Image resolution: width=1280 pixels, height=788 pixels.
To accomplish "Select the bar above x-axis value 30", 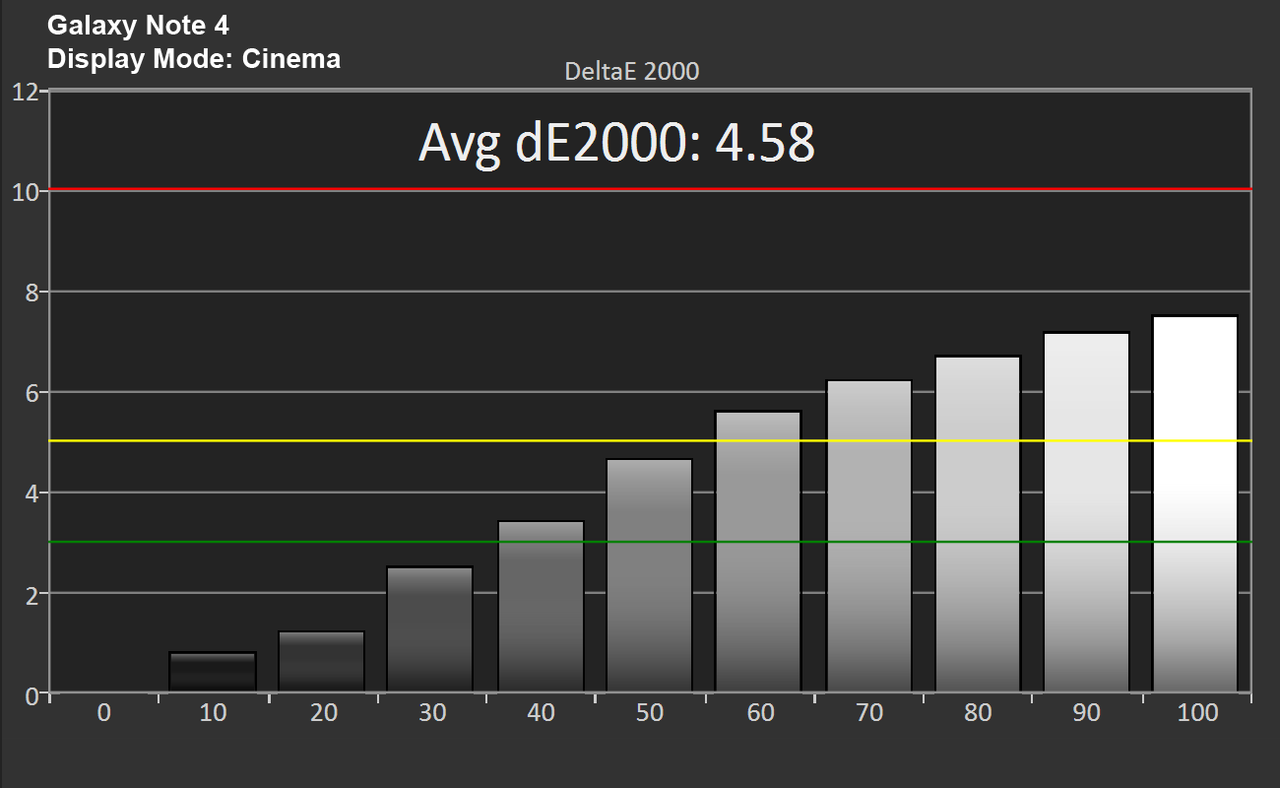I will tap(431, 629).
